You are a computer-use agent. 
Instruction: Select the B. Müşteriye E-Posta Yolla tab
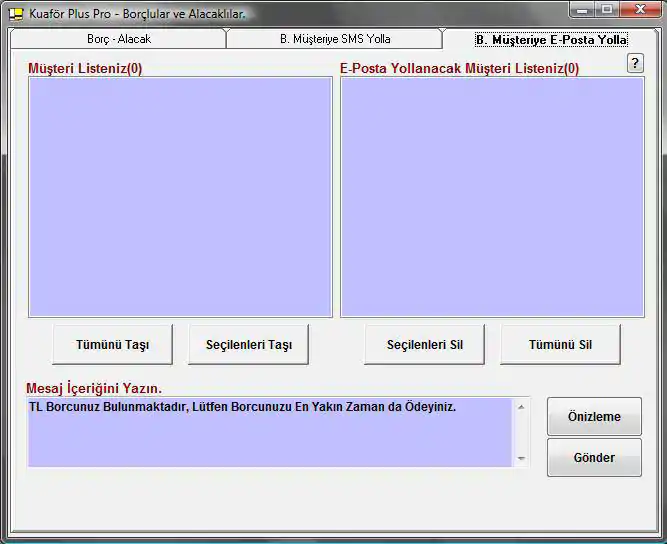[x=551, y=40]
